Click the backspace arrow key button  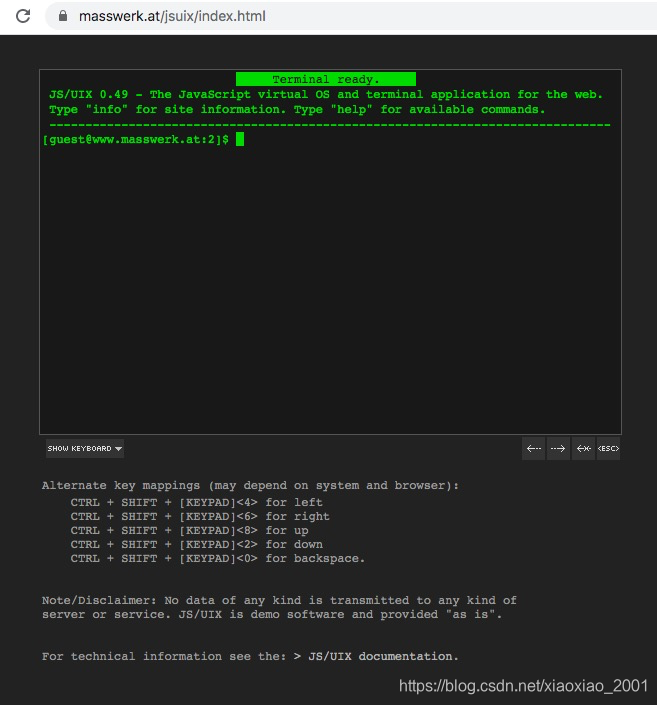pos(583,448)
